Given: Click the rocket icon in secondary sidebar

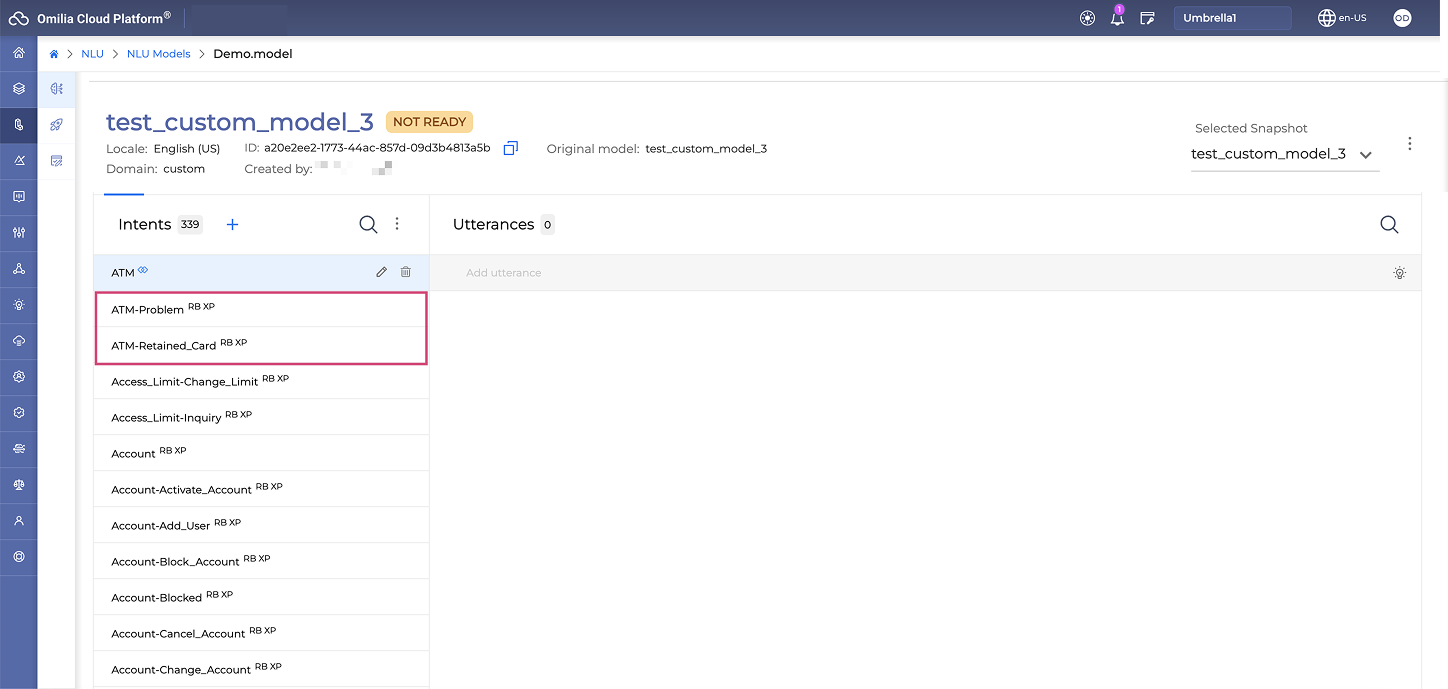Looking at the screenshot, I should 57,125.
